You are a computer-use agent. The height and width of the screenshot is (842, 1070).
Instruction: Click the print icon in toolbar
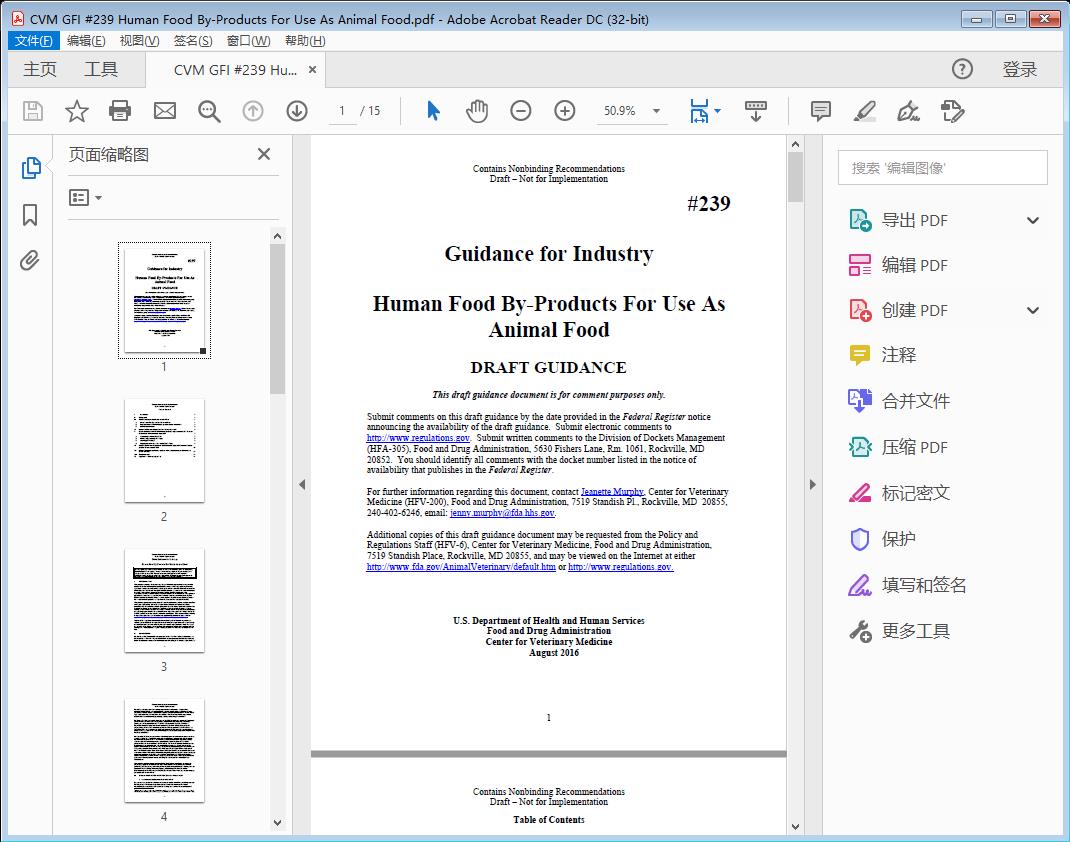tap(120, 111)
